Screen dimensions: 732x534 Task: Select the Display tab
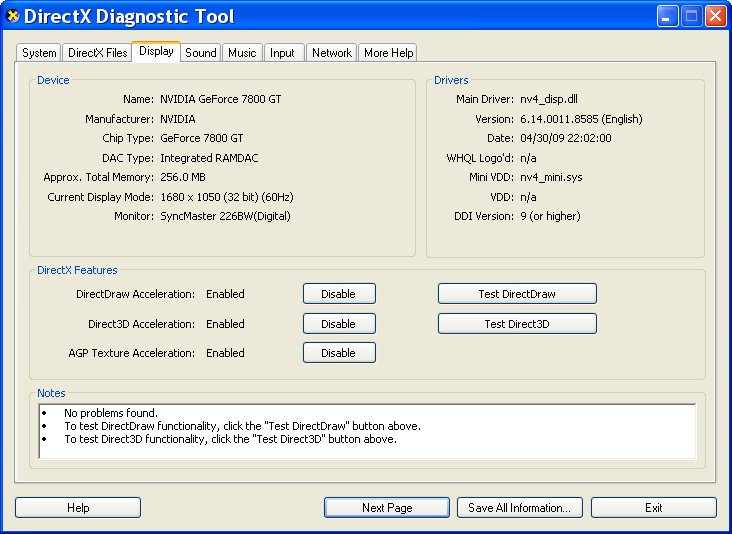(x=156, y=51)
